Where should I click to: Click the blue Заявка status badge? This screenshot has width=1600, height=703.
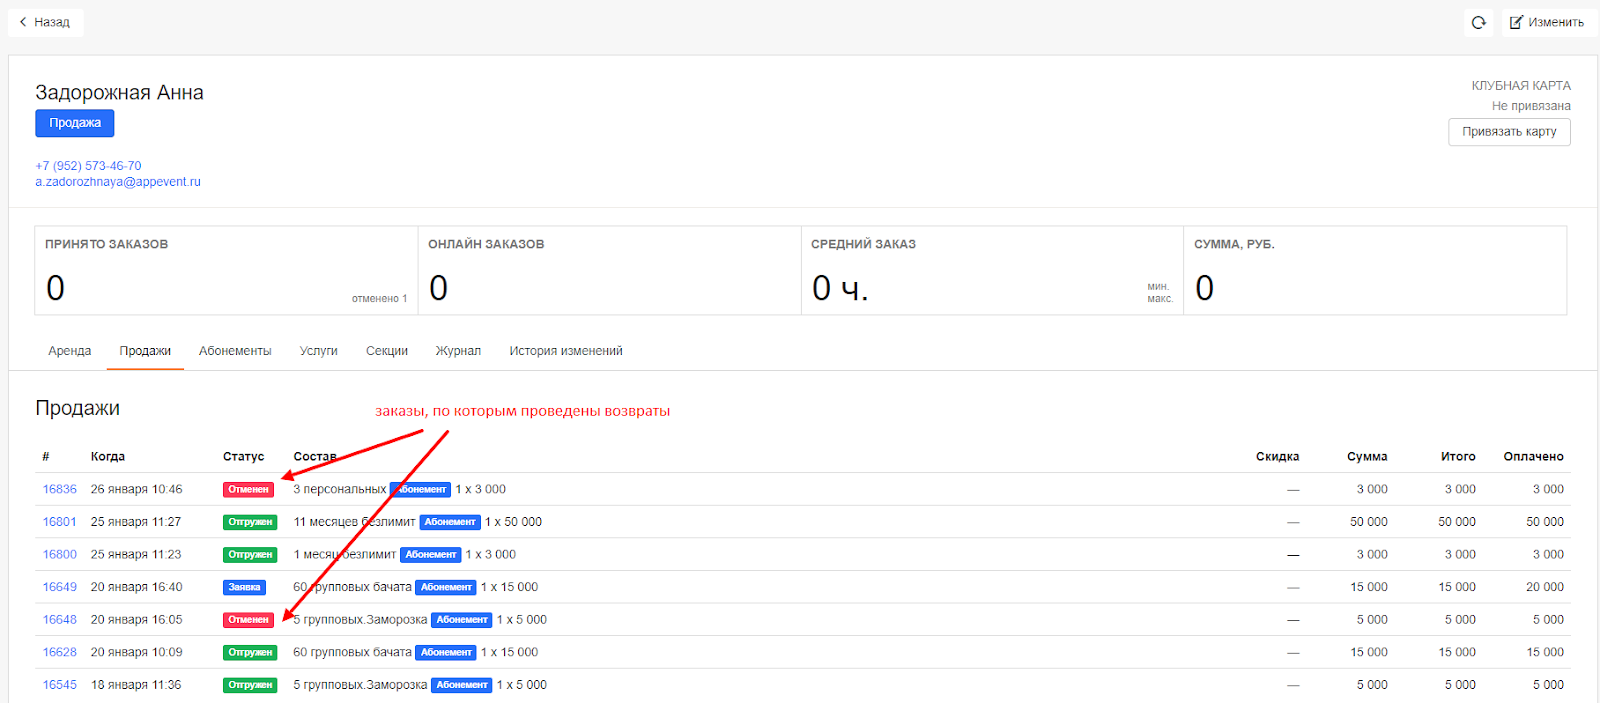[244, 587]
